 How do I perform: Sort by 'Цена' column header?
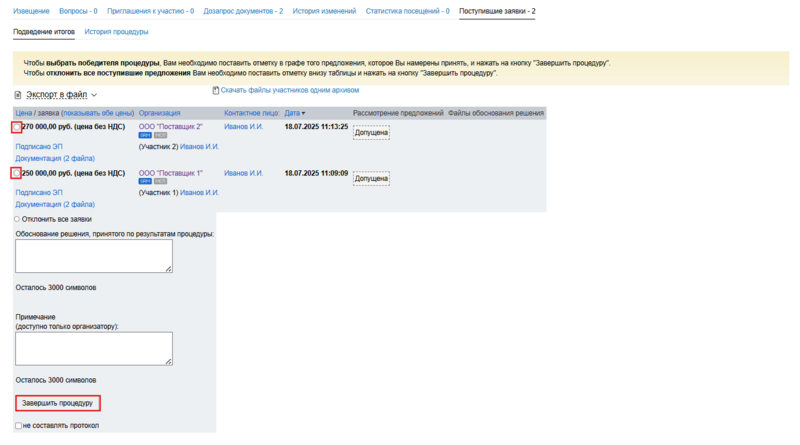point(23,113)
